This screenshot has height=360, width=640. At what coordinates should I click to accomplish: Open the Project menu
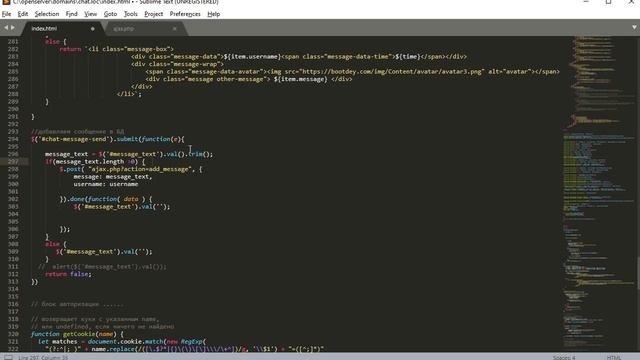coord(153,14)
